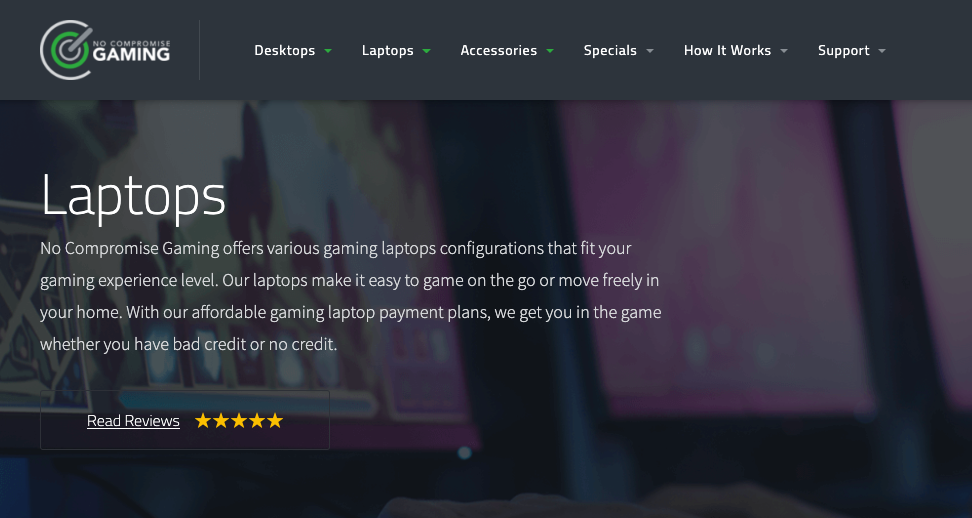
Task: Click the large Laptops page heading
Action: pyautogui.click(x=133, y=196)
